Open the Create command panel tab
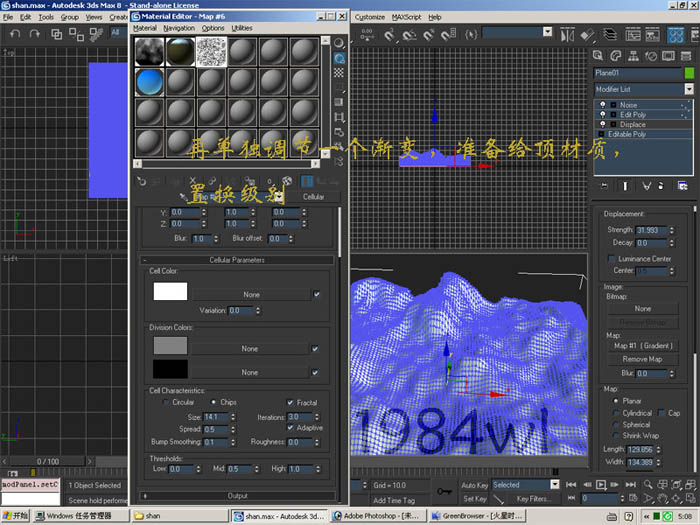Screen dimensions: 700x525 (x=598, y=56)
